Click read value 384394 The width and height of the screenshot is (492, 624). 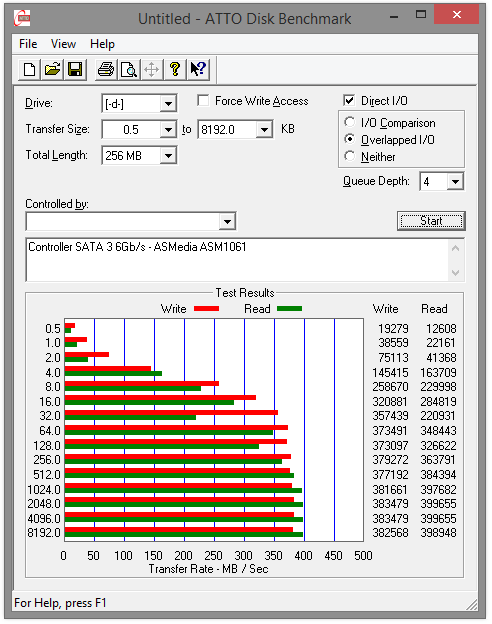tap(439, 475)
